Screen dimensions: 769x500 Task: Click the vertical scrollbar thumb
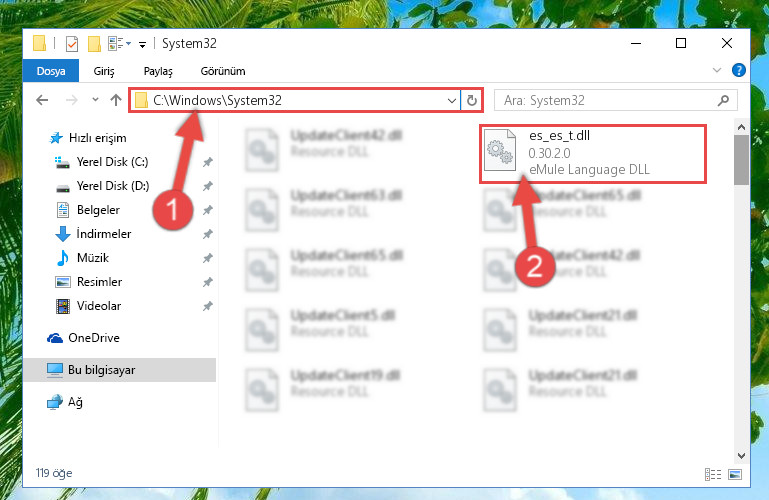point(741,160)
